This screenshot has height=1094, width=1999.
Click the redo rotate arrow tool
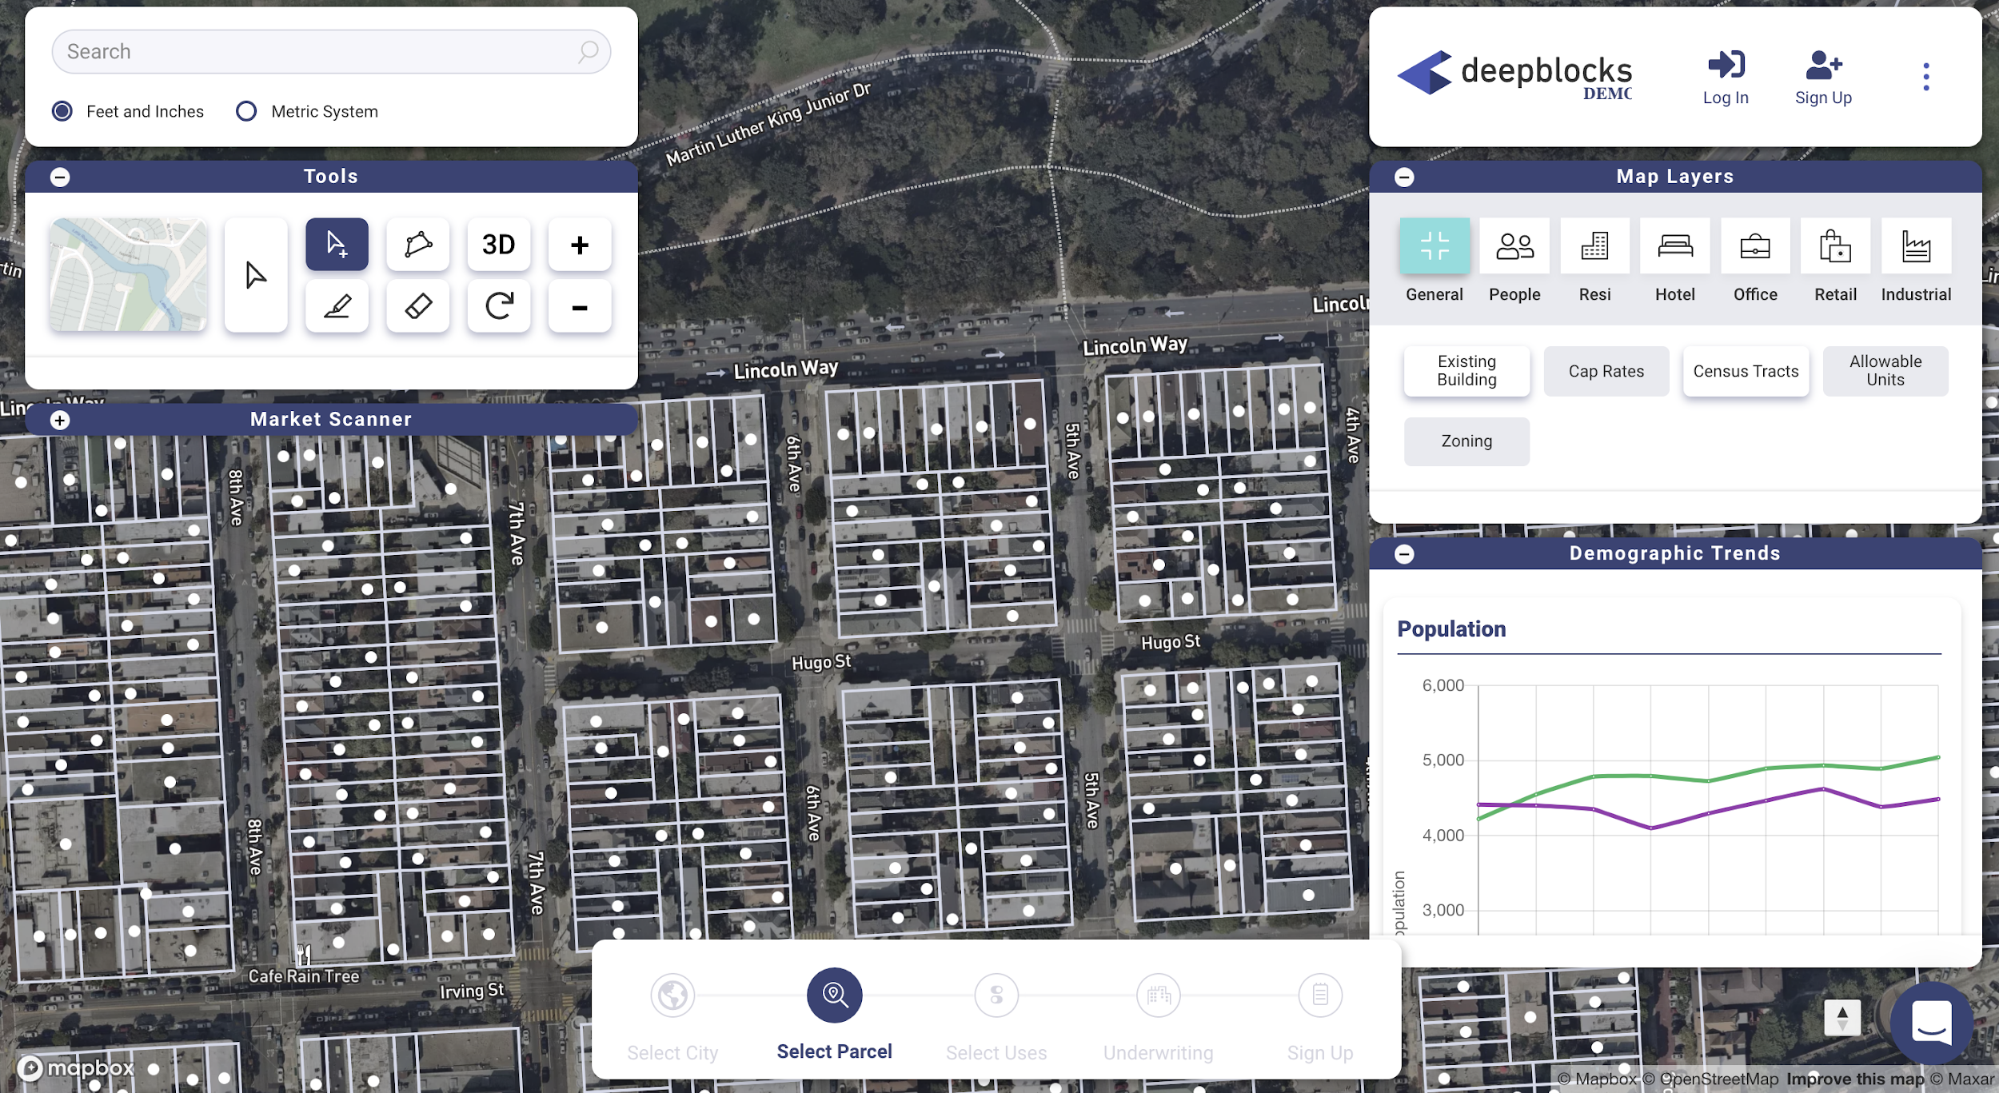pos(498,306)
